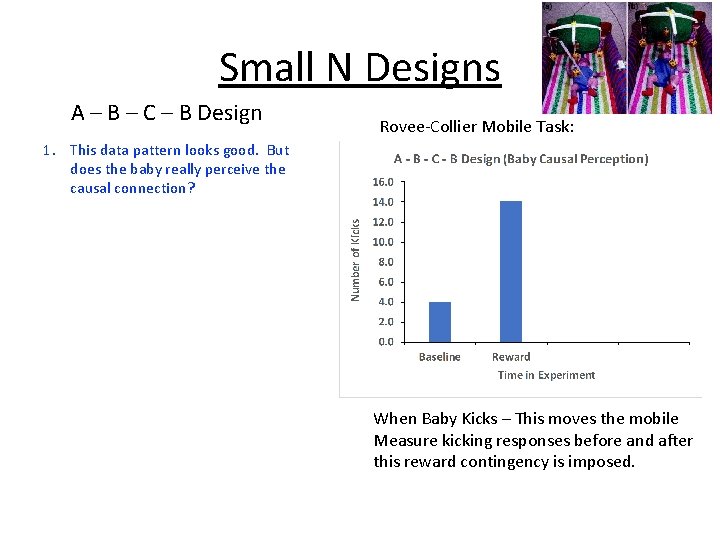720x540 pixels.
Task: Click the Reward bar in the chart
Action: click(x=511, y=271)
